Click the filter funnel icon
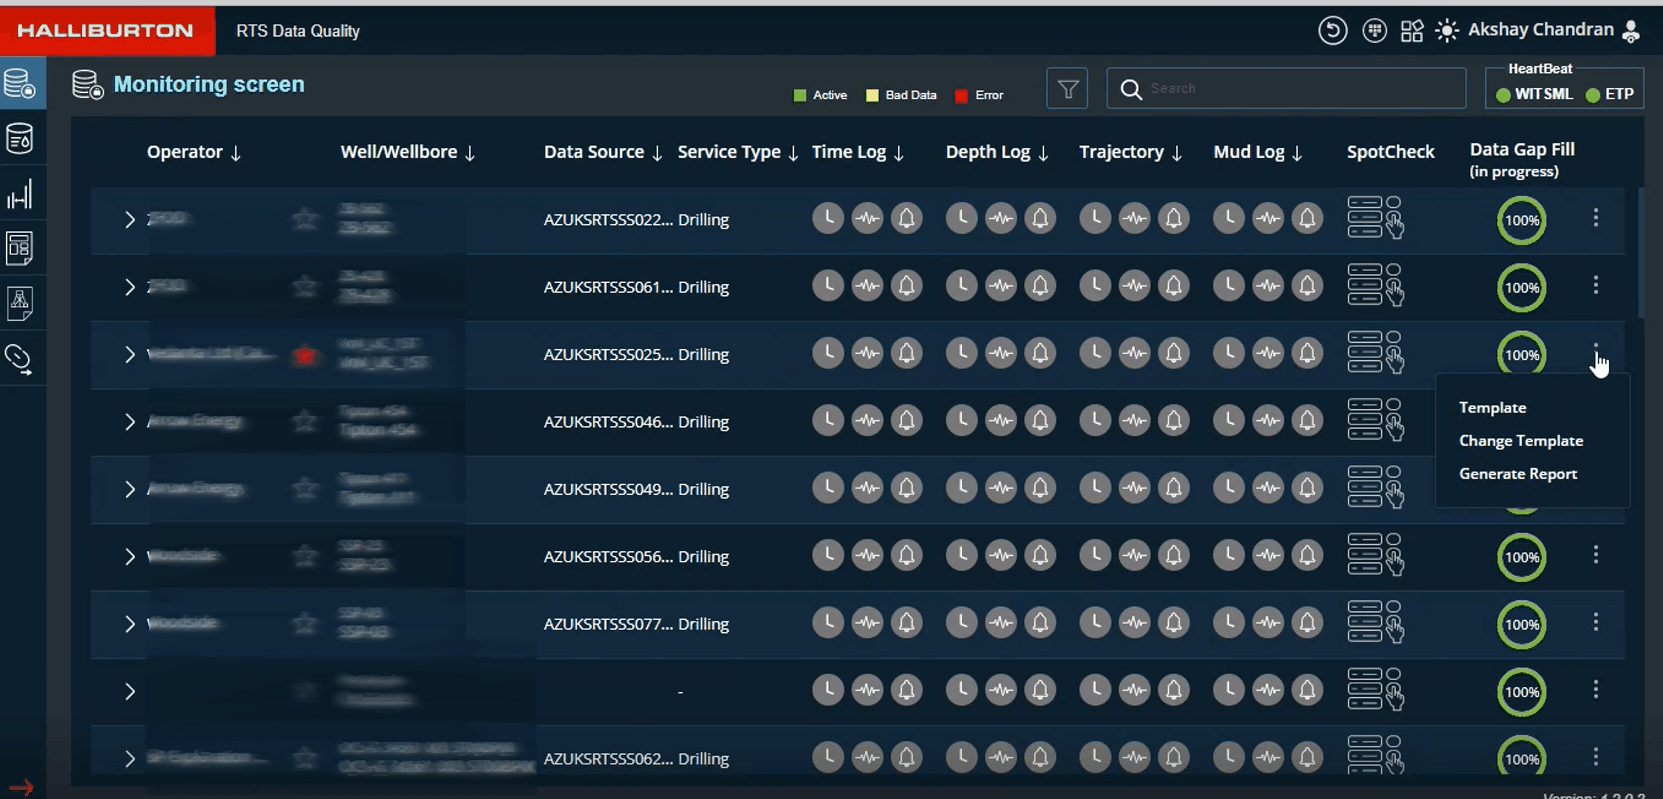 coord(1067,89)
